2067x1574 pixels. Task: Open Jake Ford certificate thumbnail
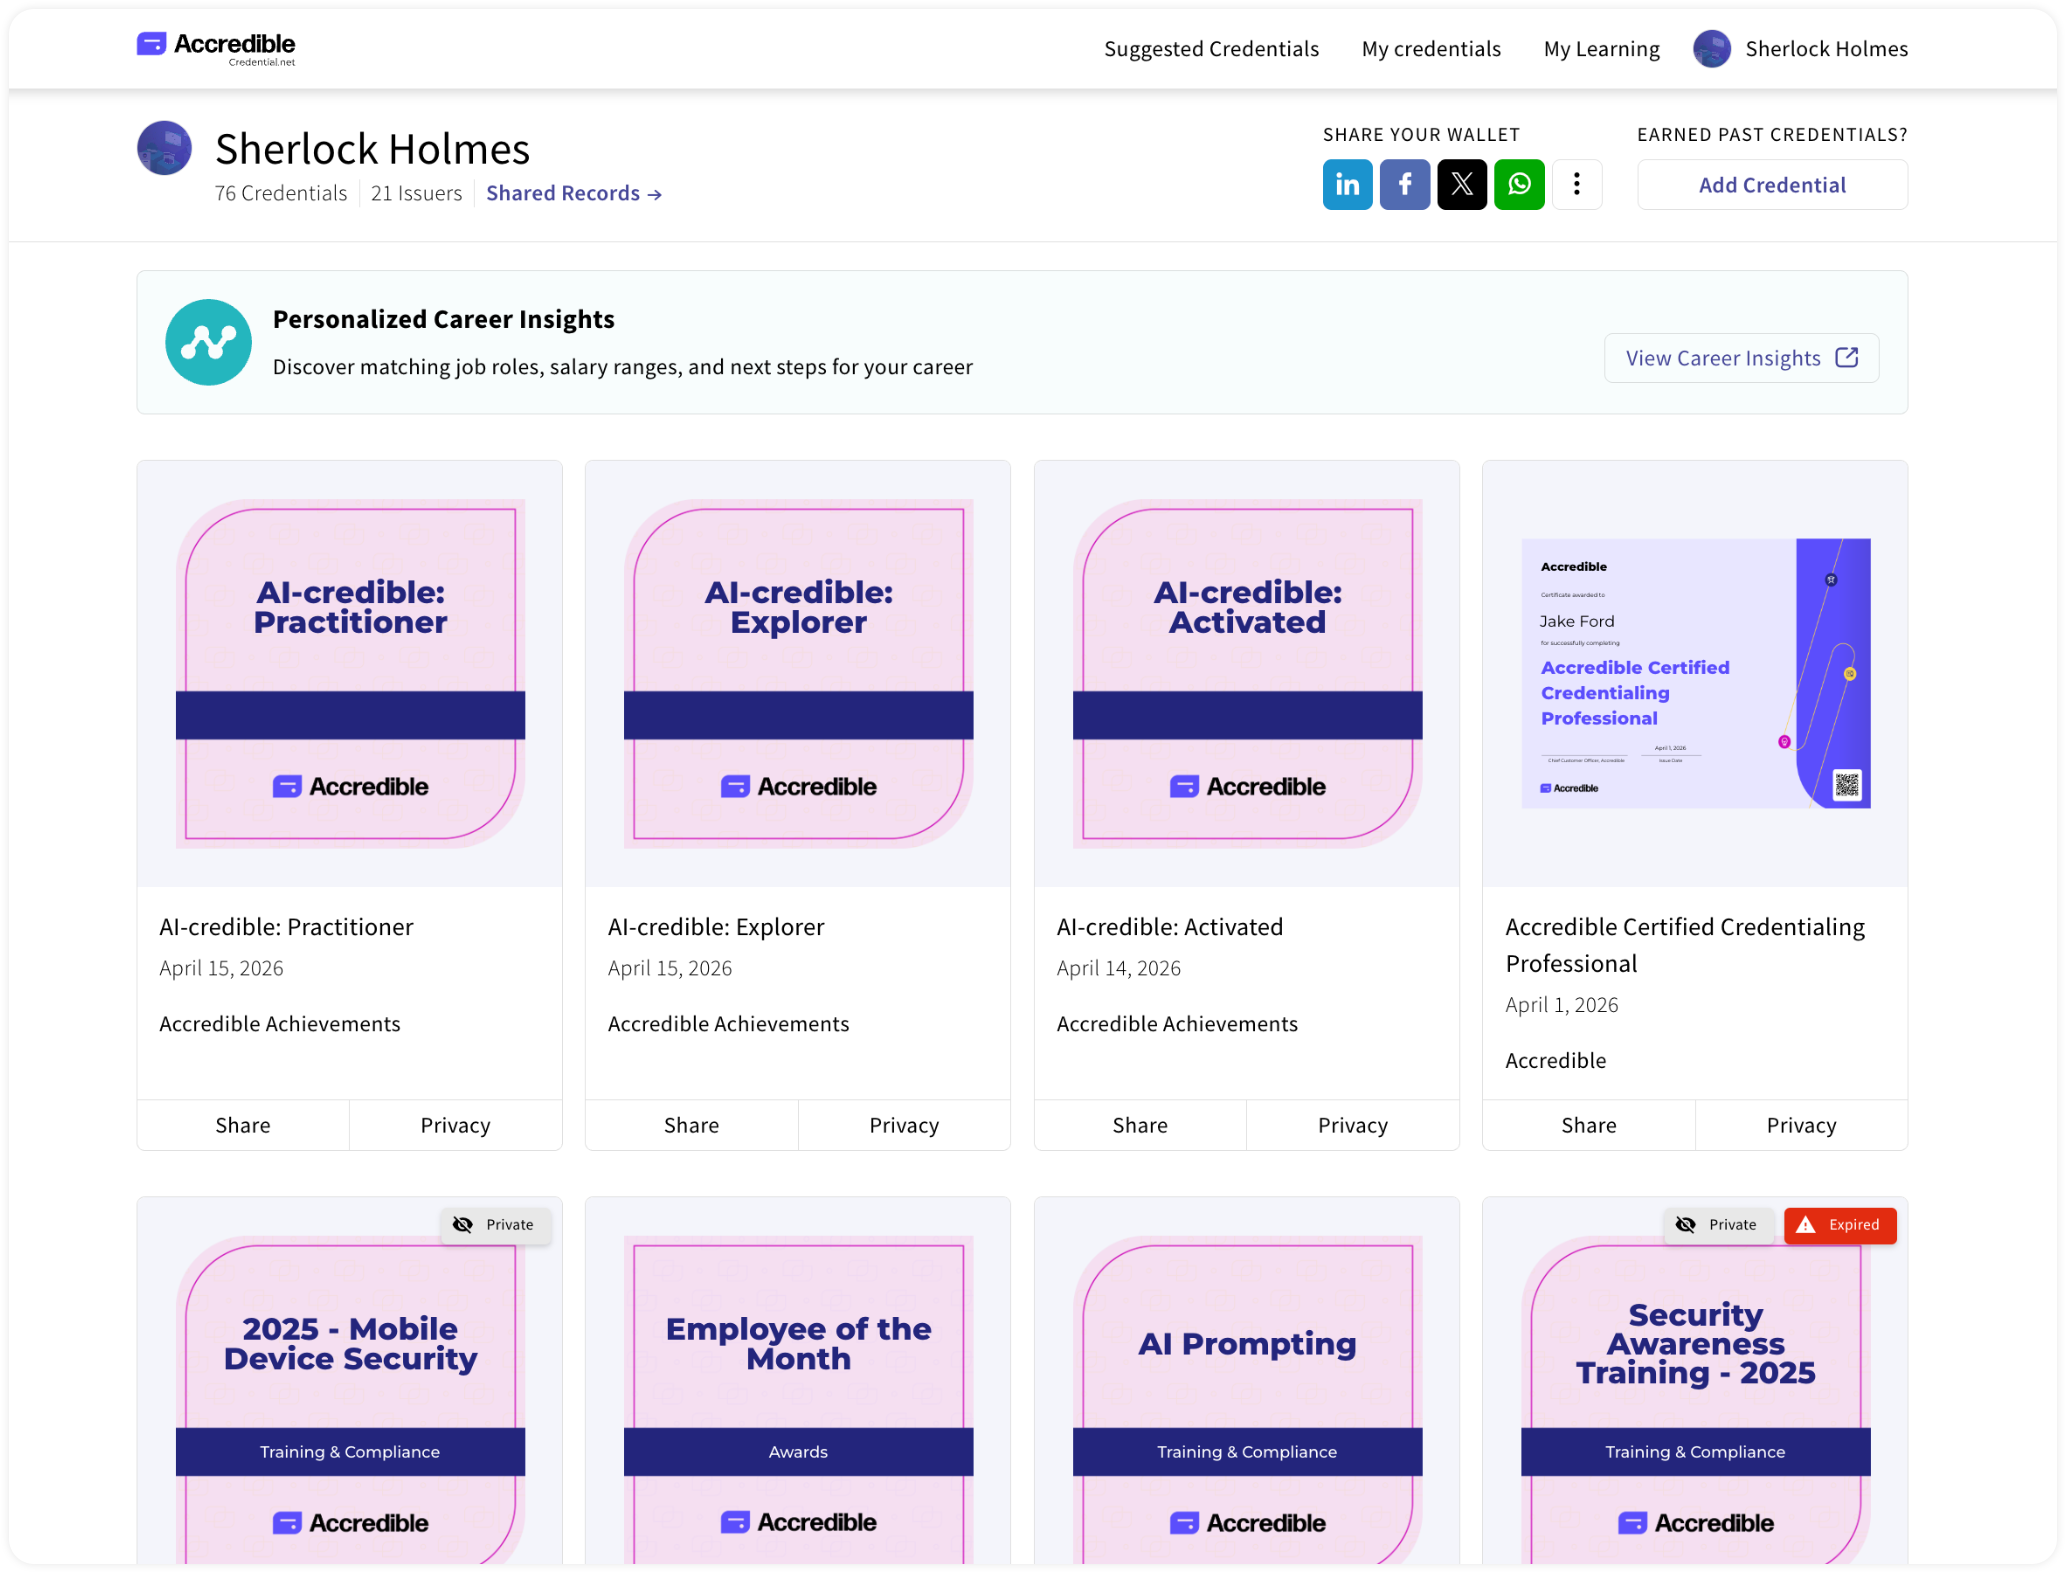tap(1695, 673)
